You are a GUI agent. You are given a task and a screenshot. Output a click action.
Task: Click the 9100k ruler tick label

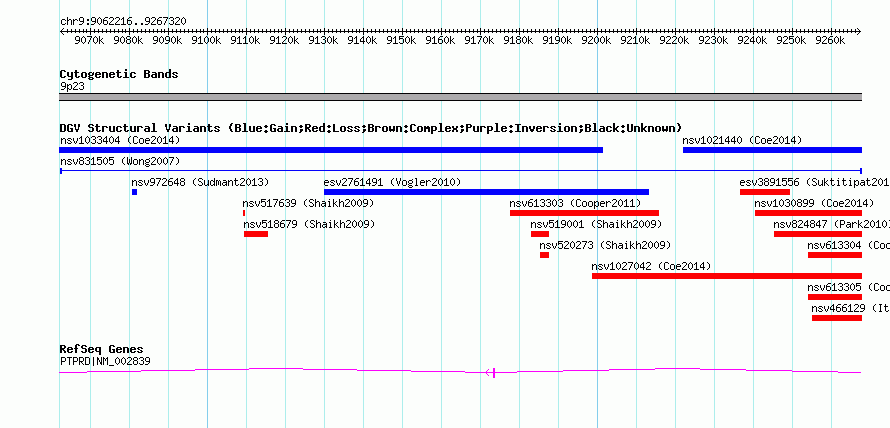click(x=206, y=41)
